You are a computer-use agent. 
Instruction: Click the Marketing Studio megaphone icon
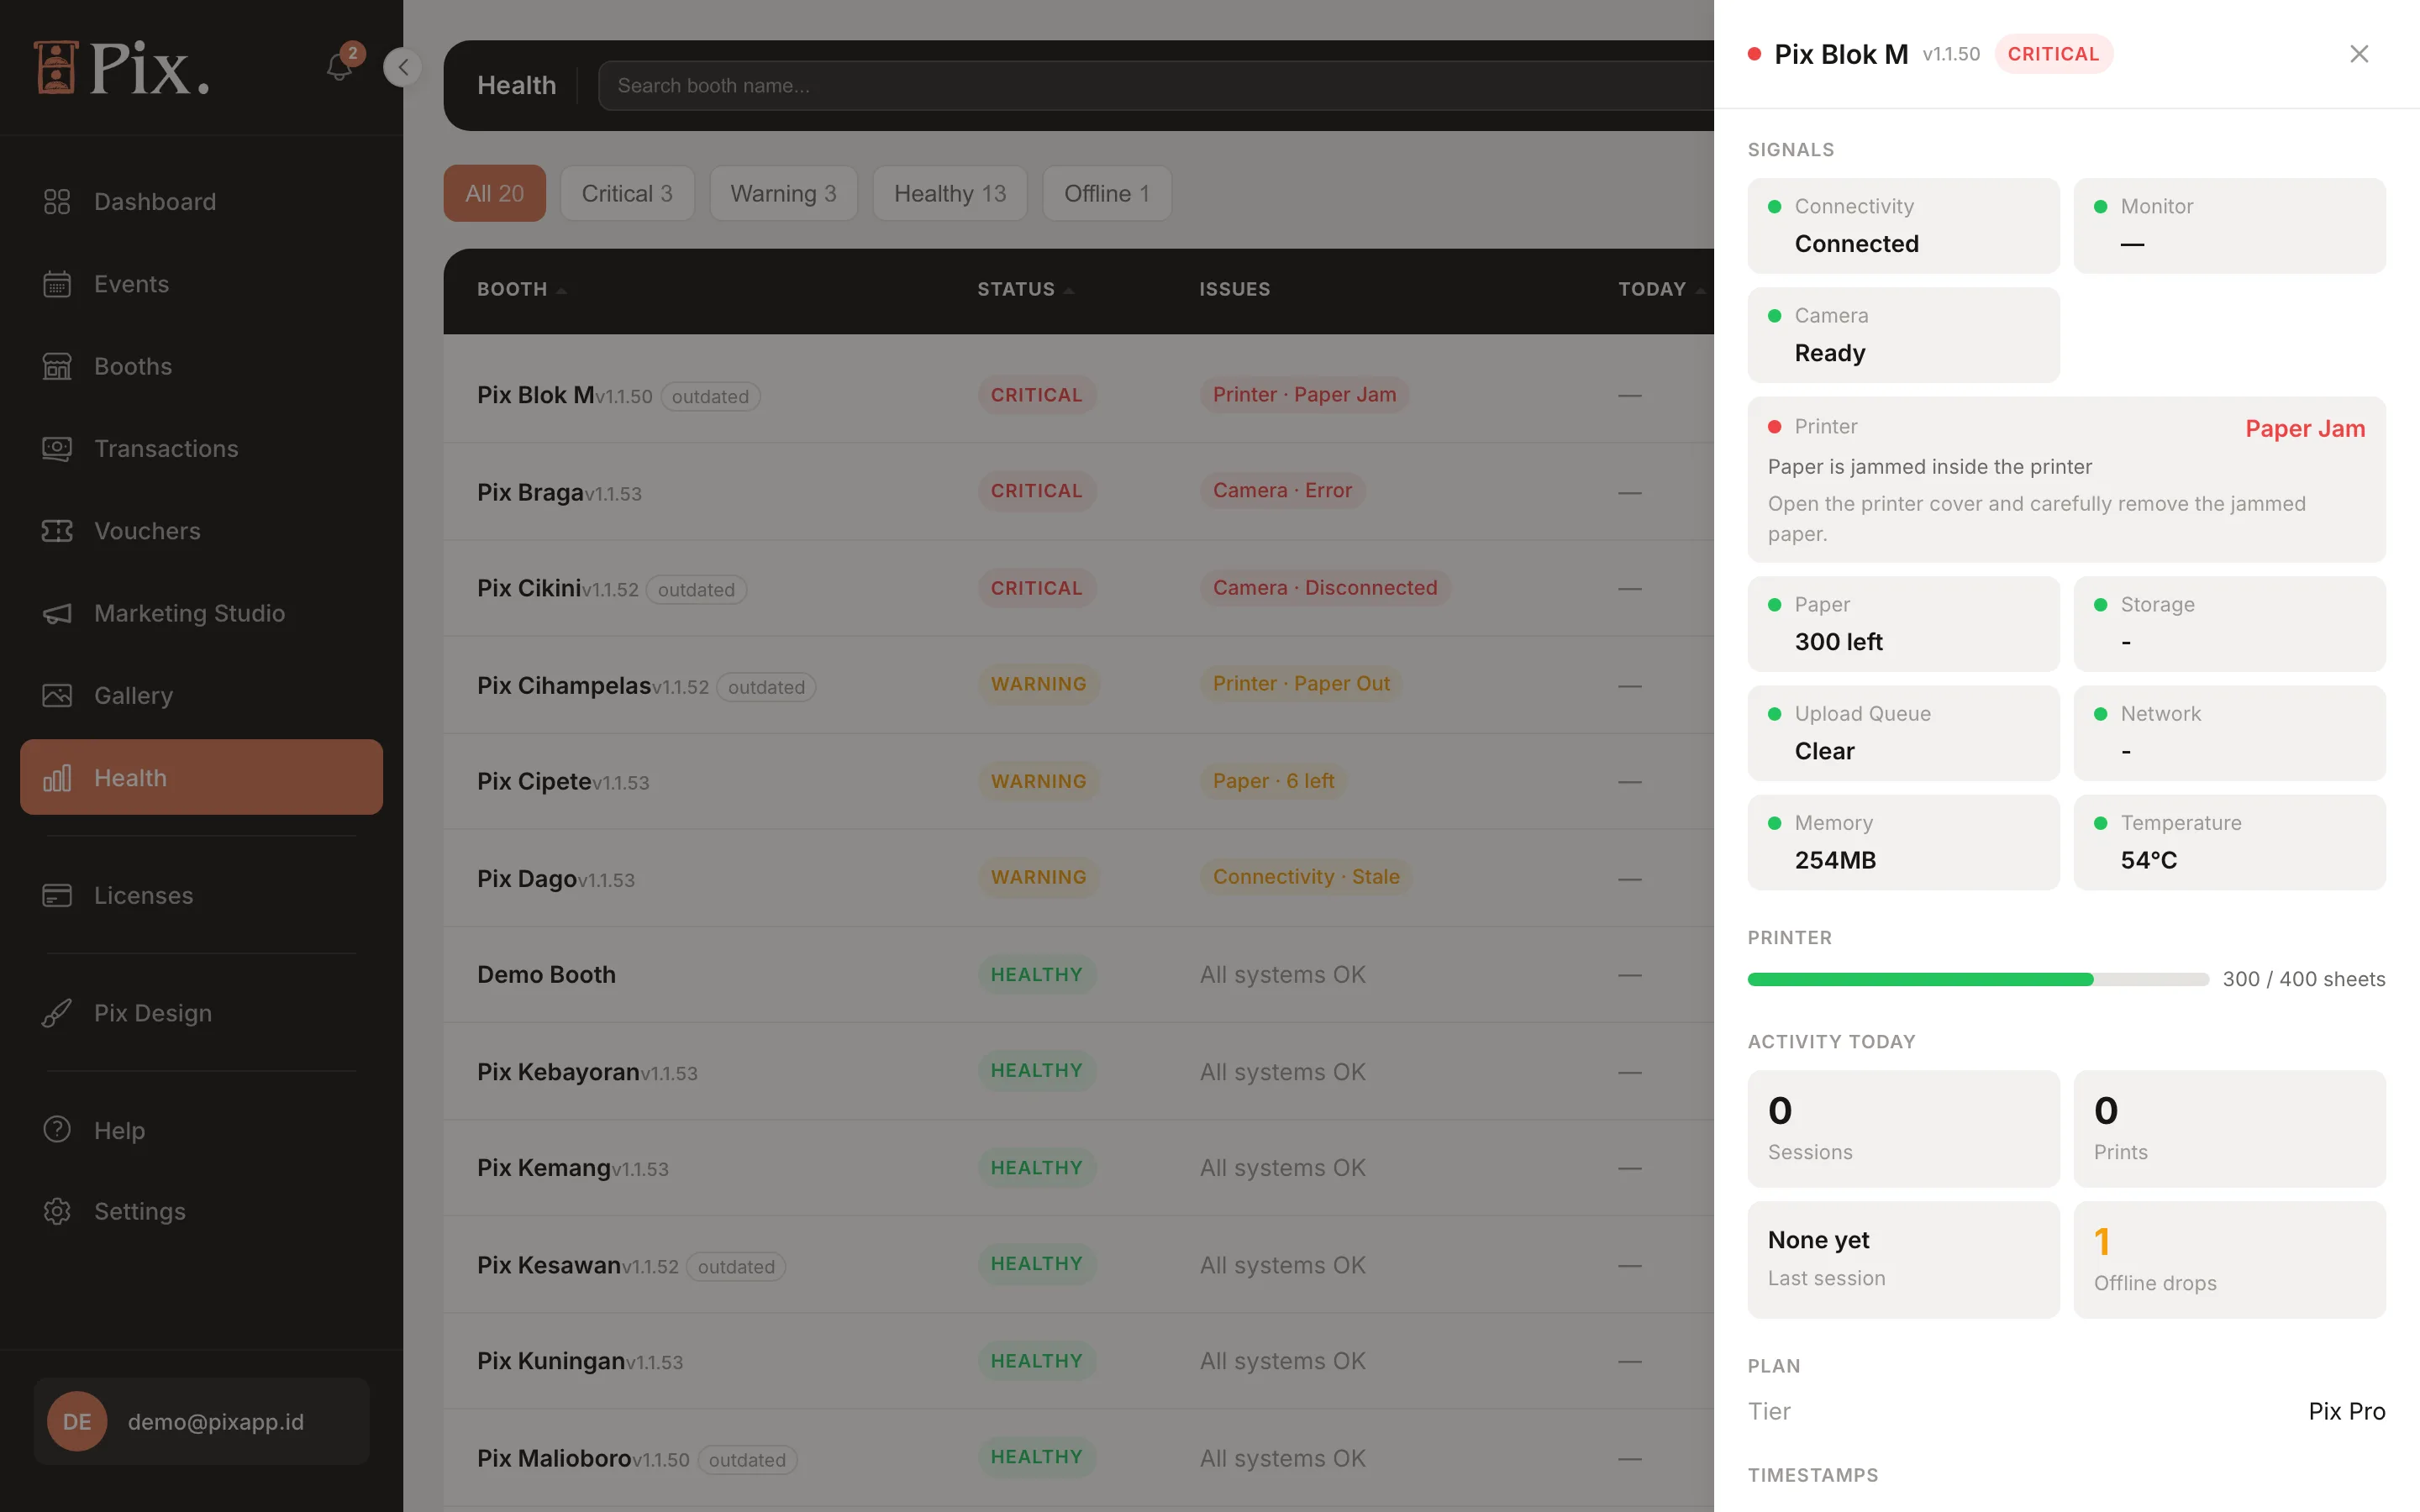pos(57,613)
